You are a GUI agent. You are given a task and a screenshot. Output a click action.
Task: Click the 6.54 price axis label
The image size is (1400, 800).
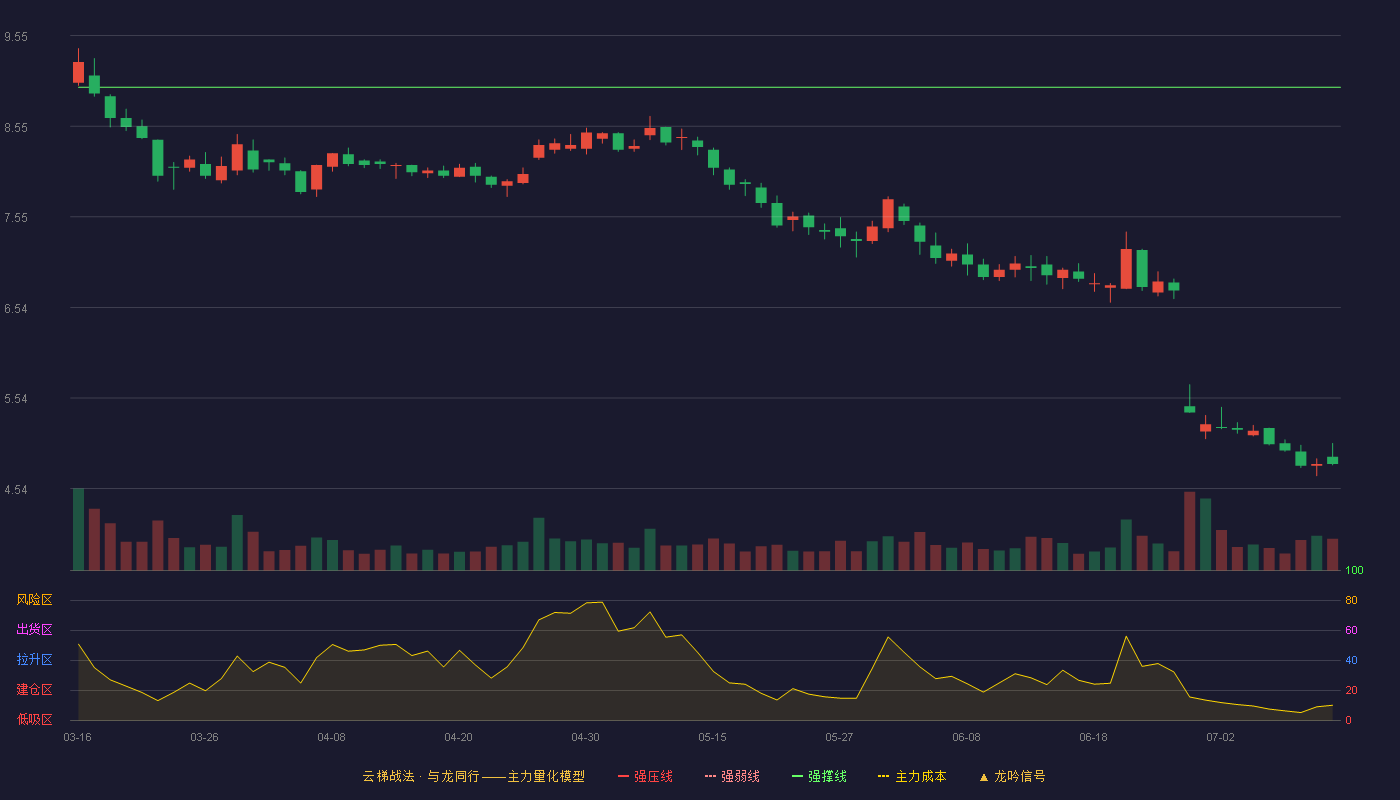click(x=16, y=309)
